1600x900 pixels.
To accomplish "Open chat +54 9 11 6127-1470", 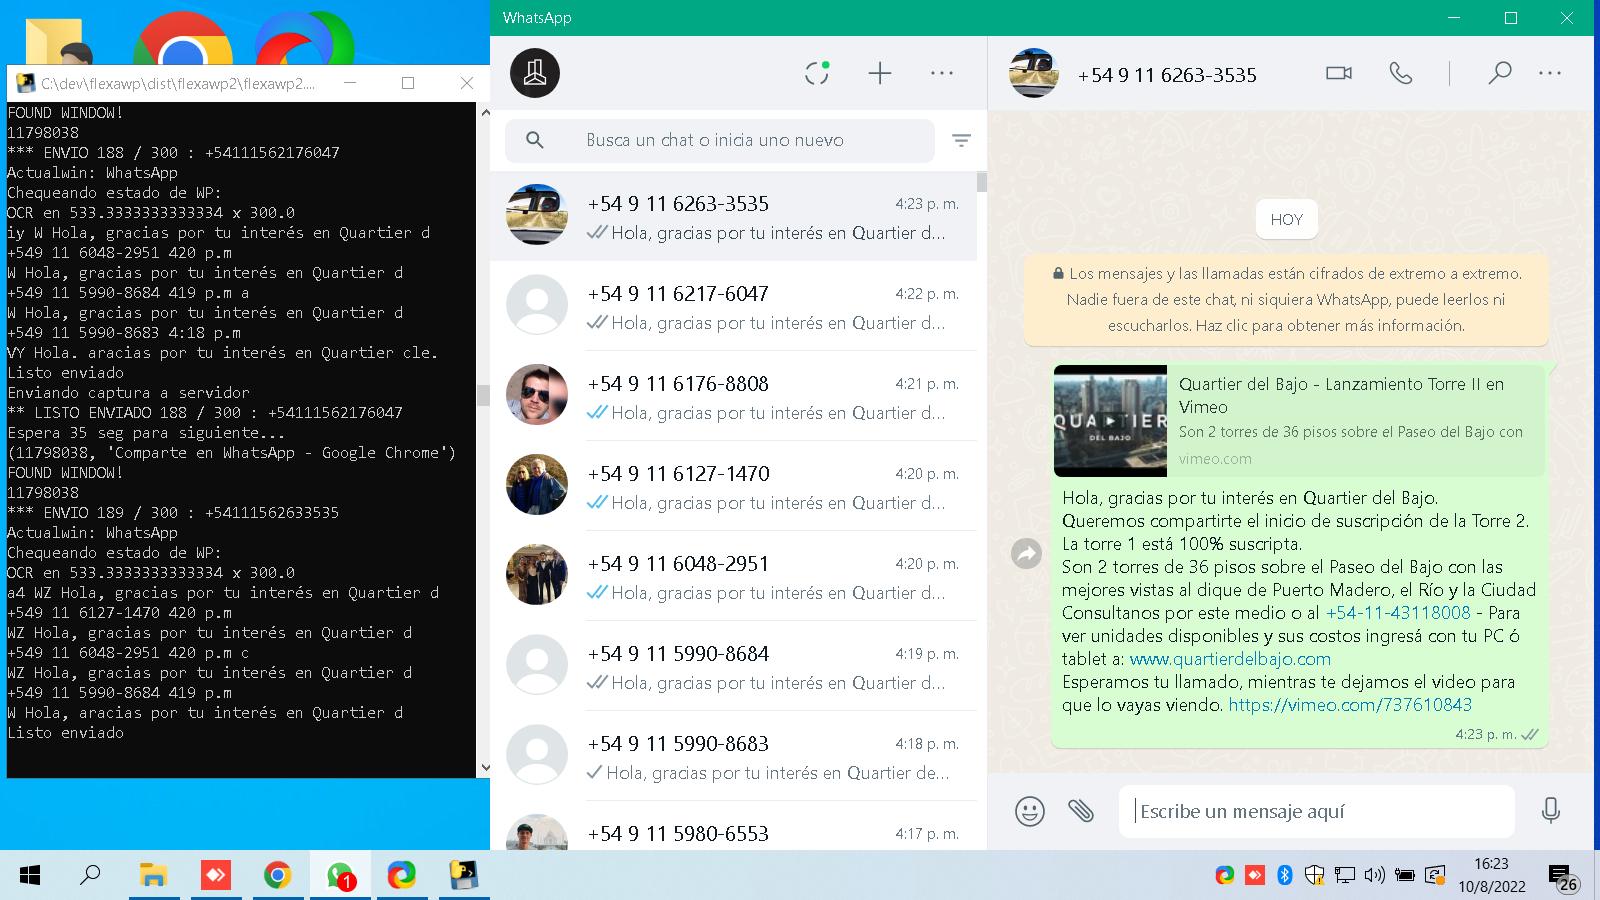I will click(x=733, y=486).
